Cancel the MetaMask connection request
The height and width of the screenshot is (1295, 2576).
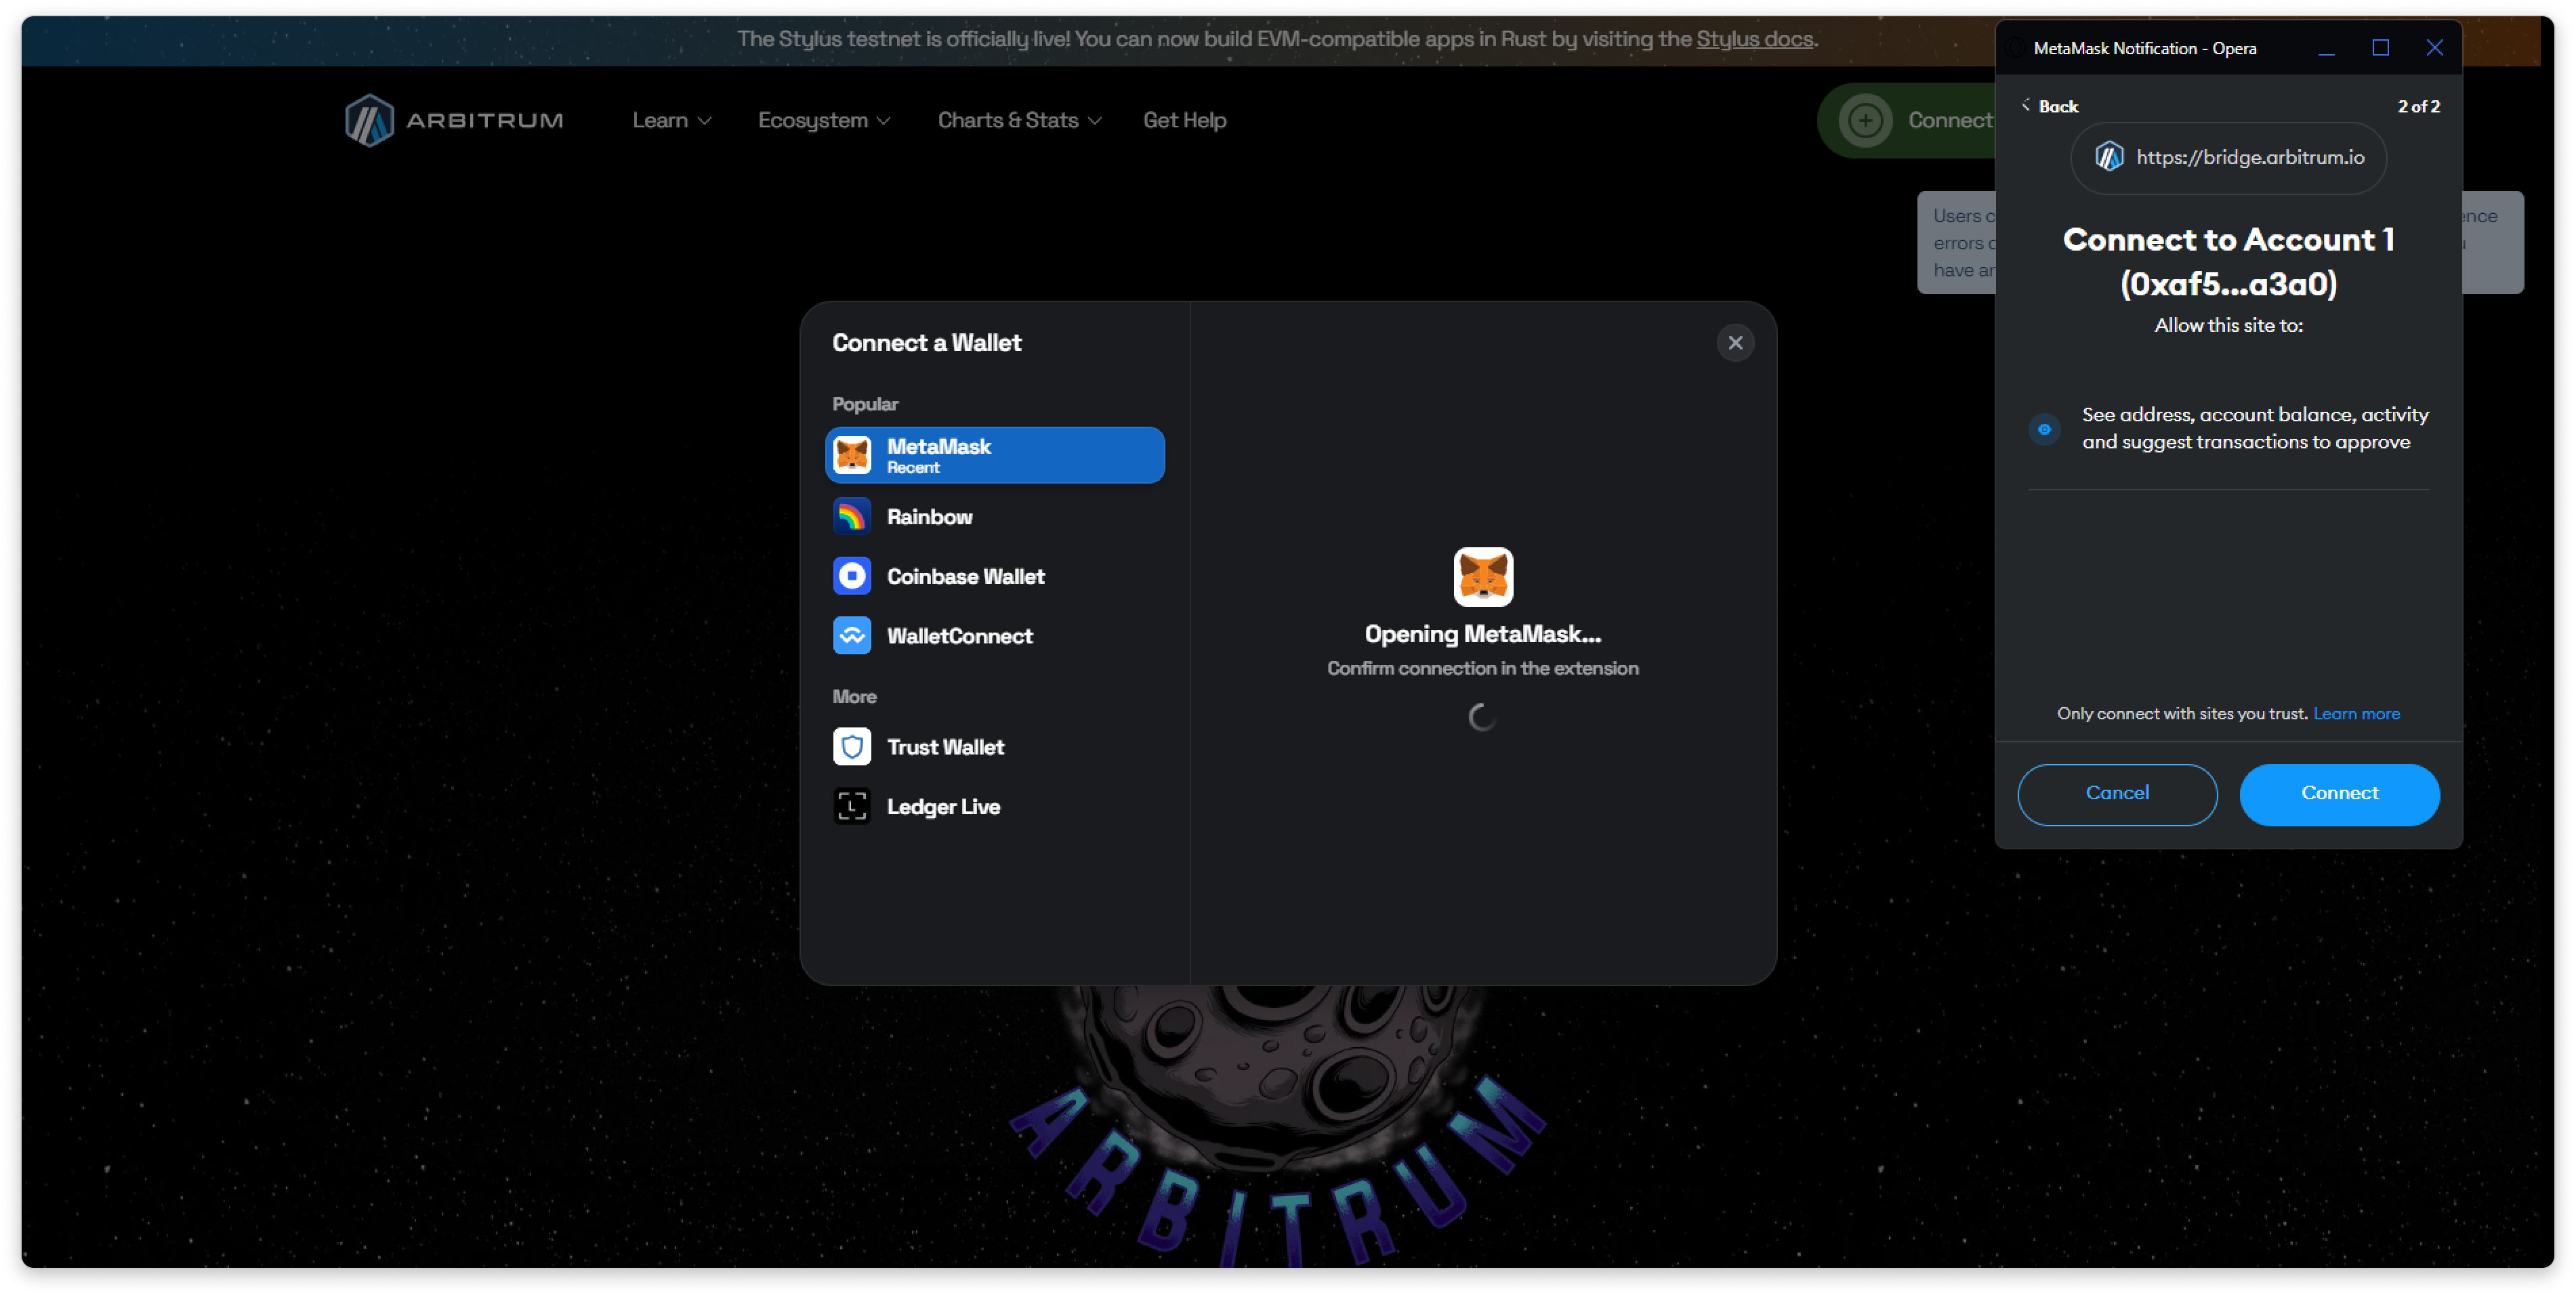point(2116,794)
